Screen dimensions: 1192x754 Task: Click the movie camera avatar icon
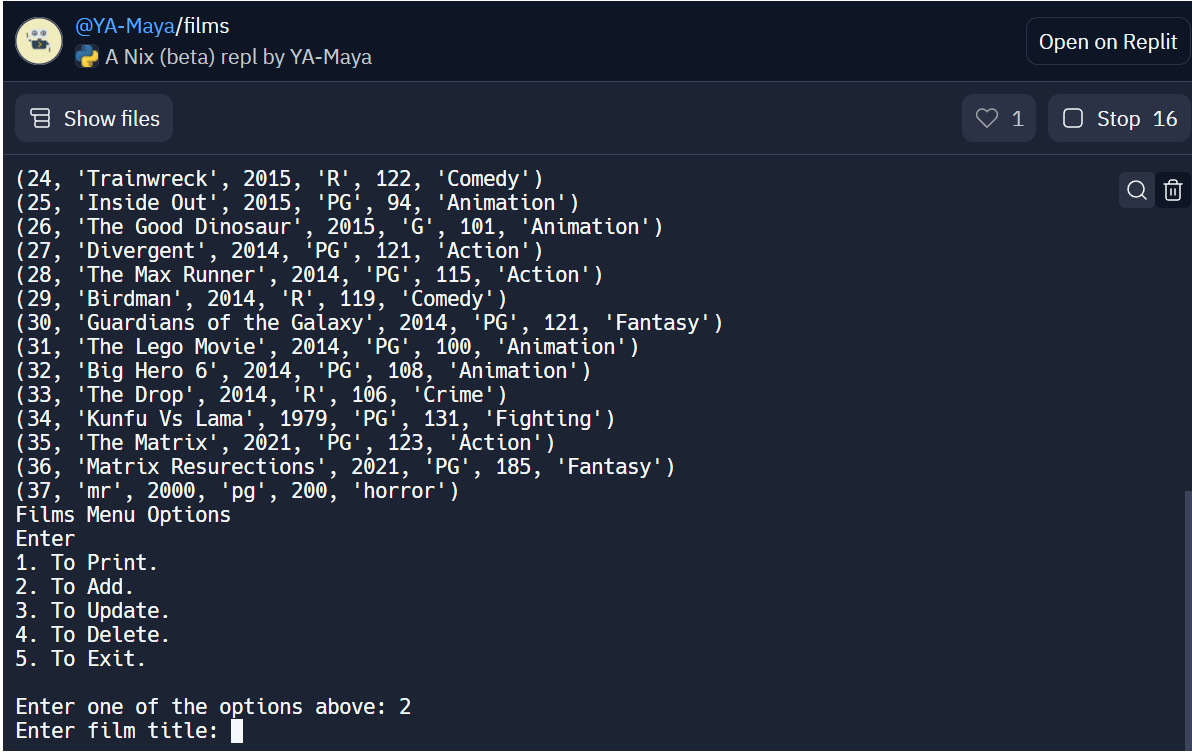(38, 41)
